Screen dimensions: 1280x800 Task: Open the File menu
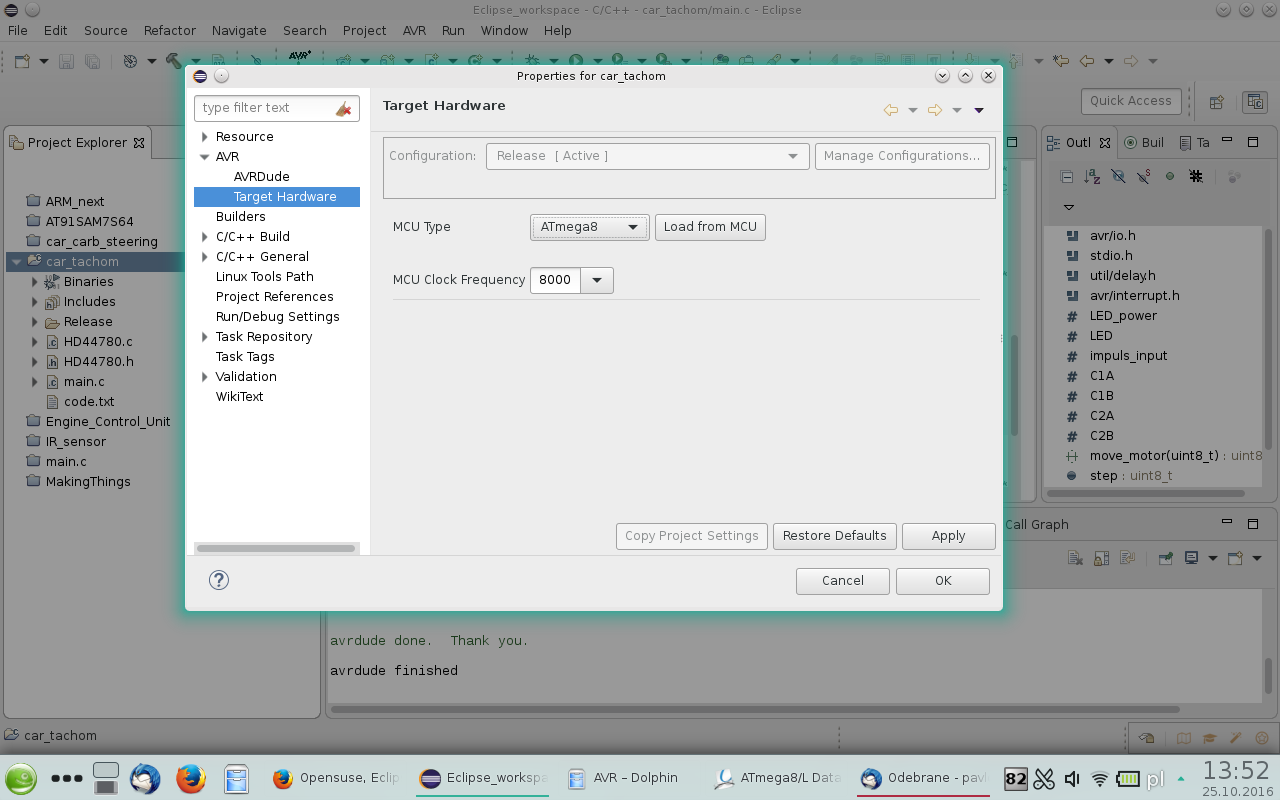click(x=18, y=30)
